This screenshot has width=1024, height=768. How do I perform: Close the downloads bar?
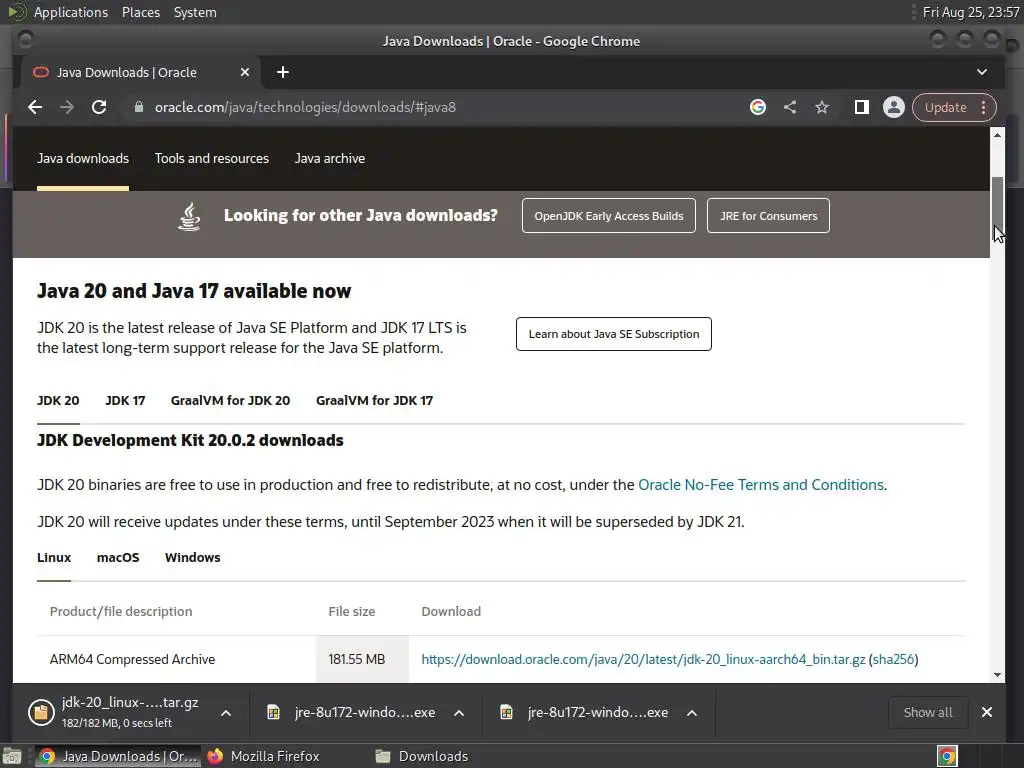click(987, 712)
